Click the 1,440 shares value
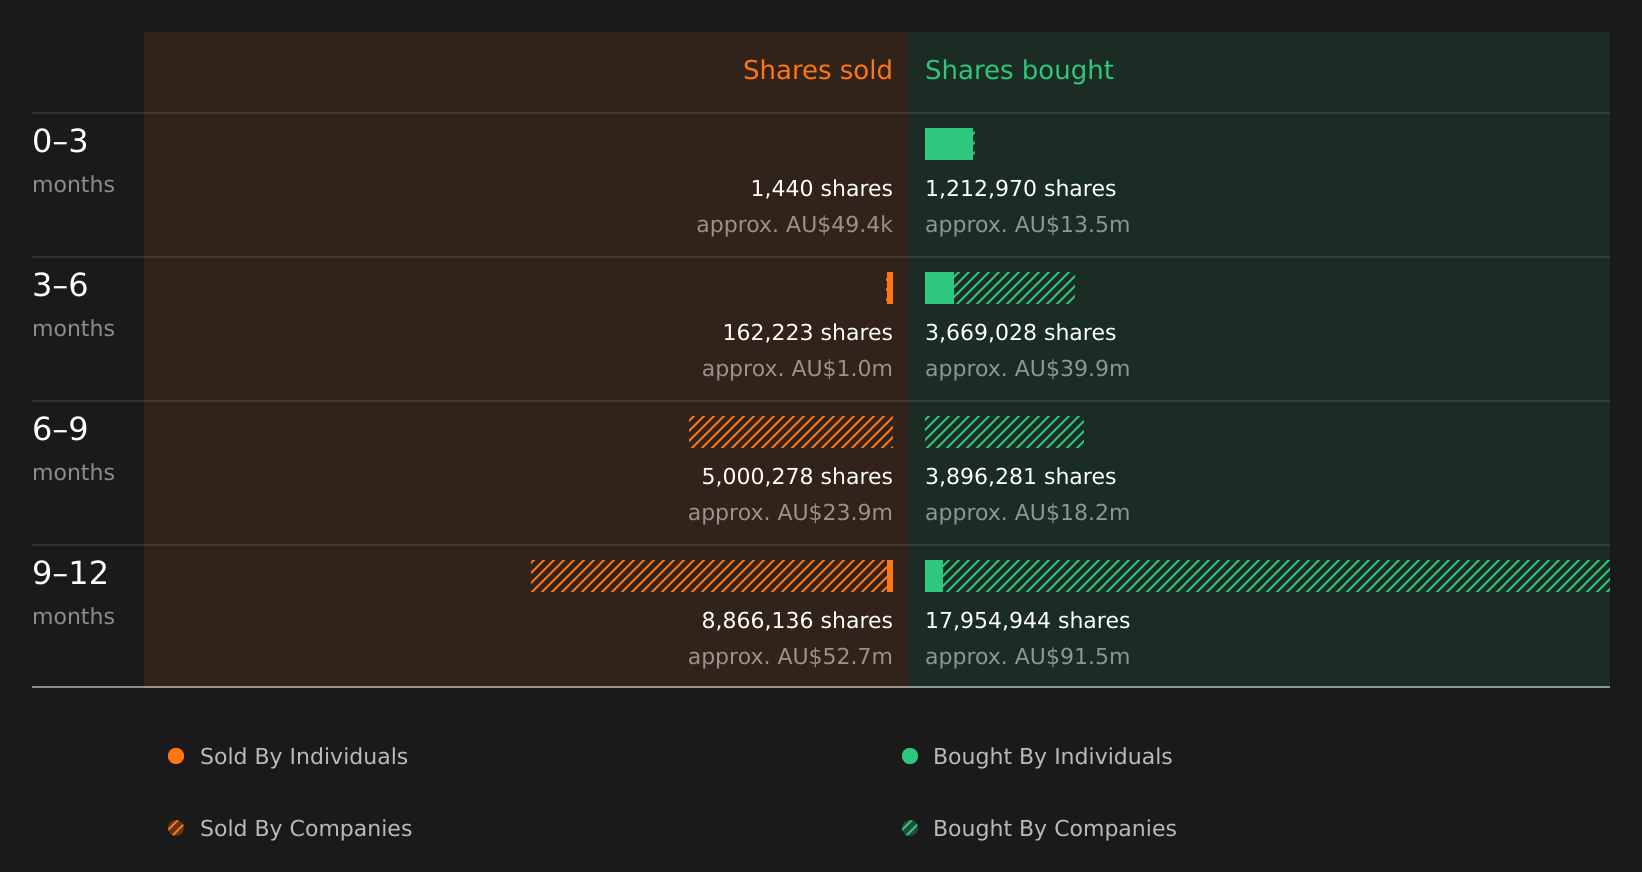 [821, 188]
